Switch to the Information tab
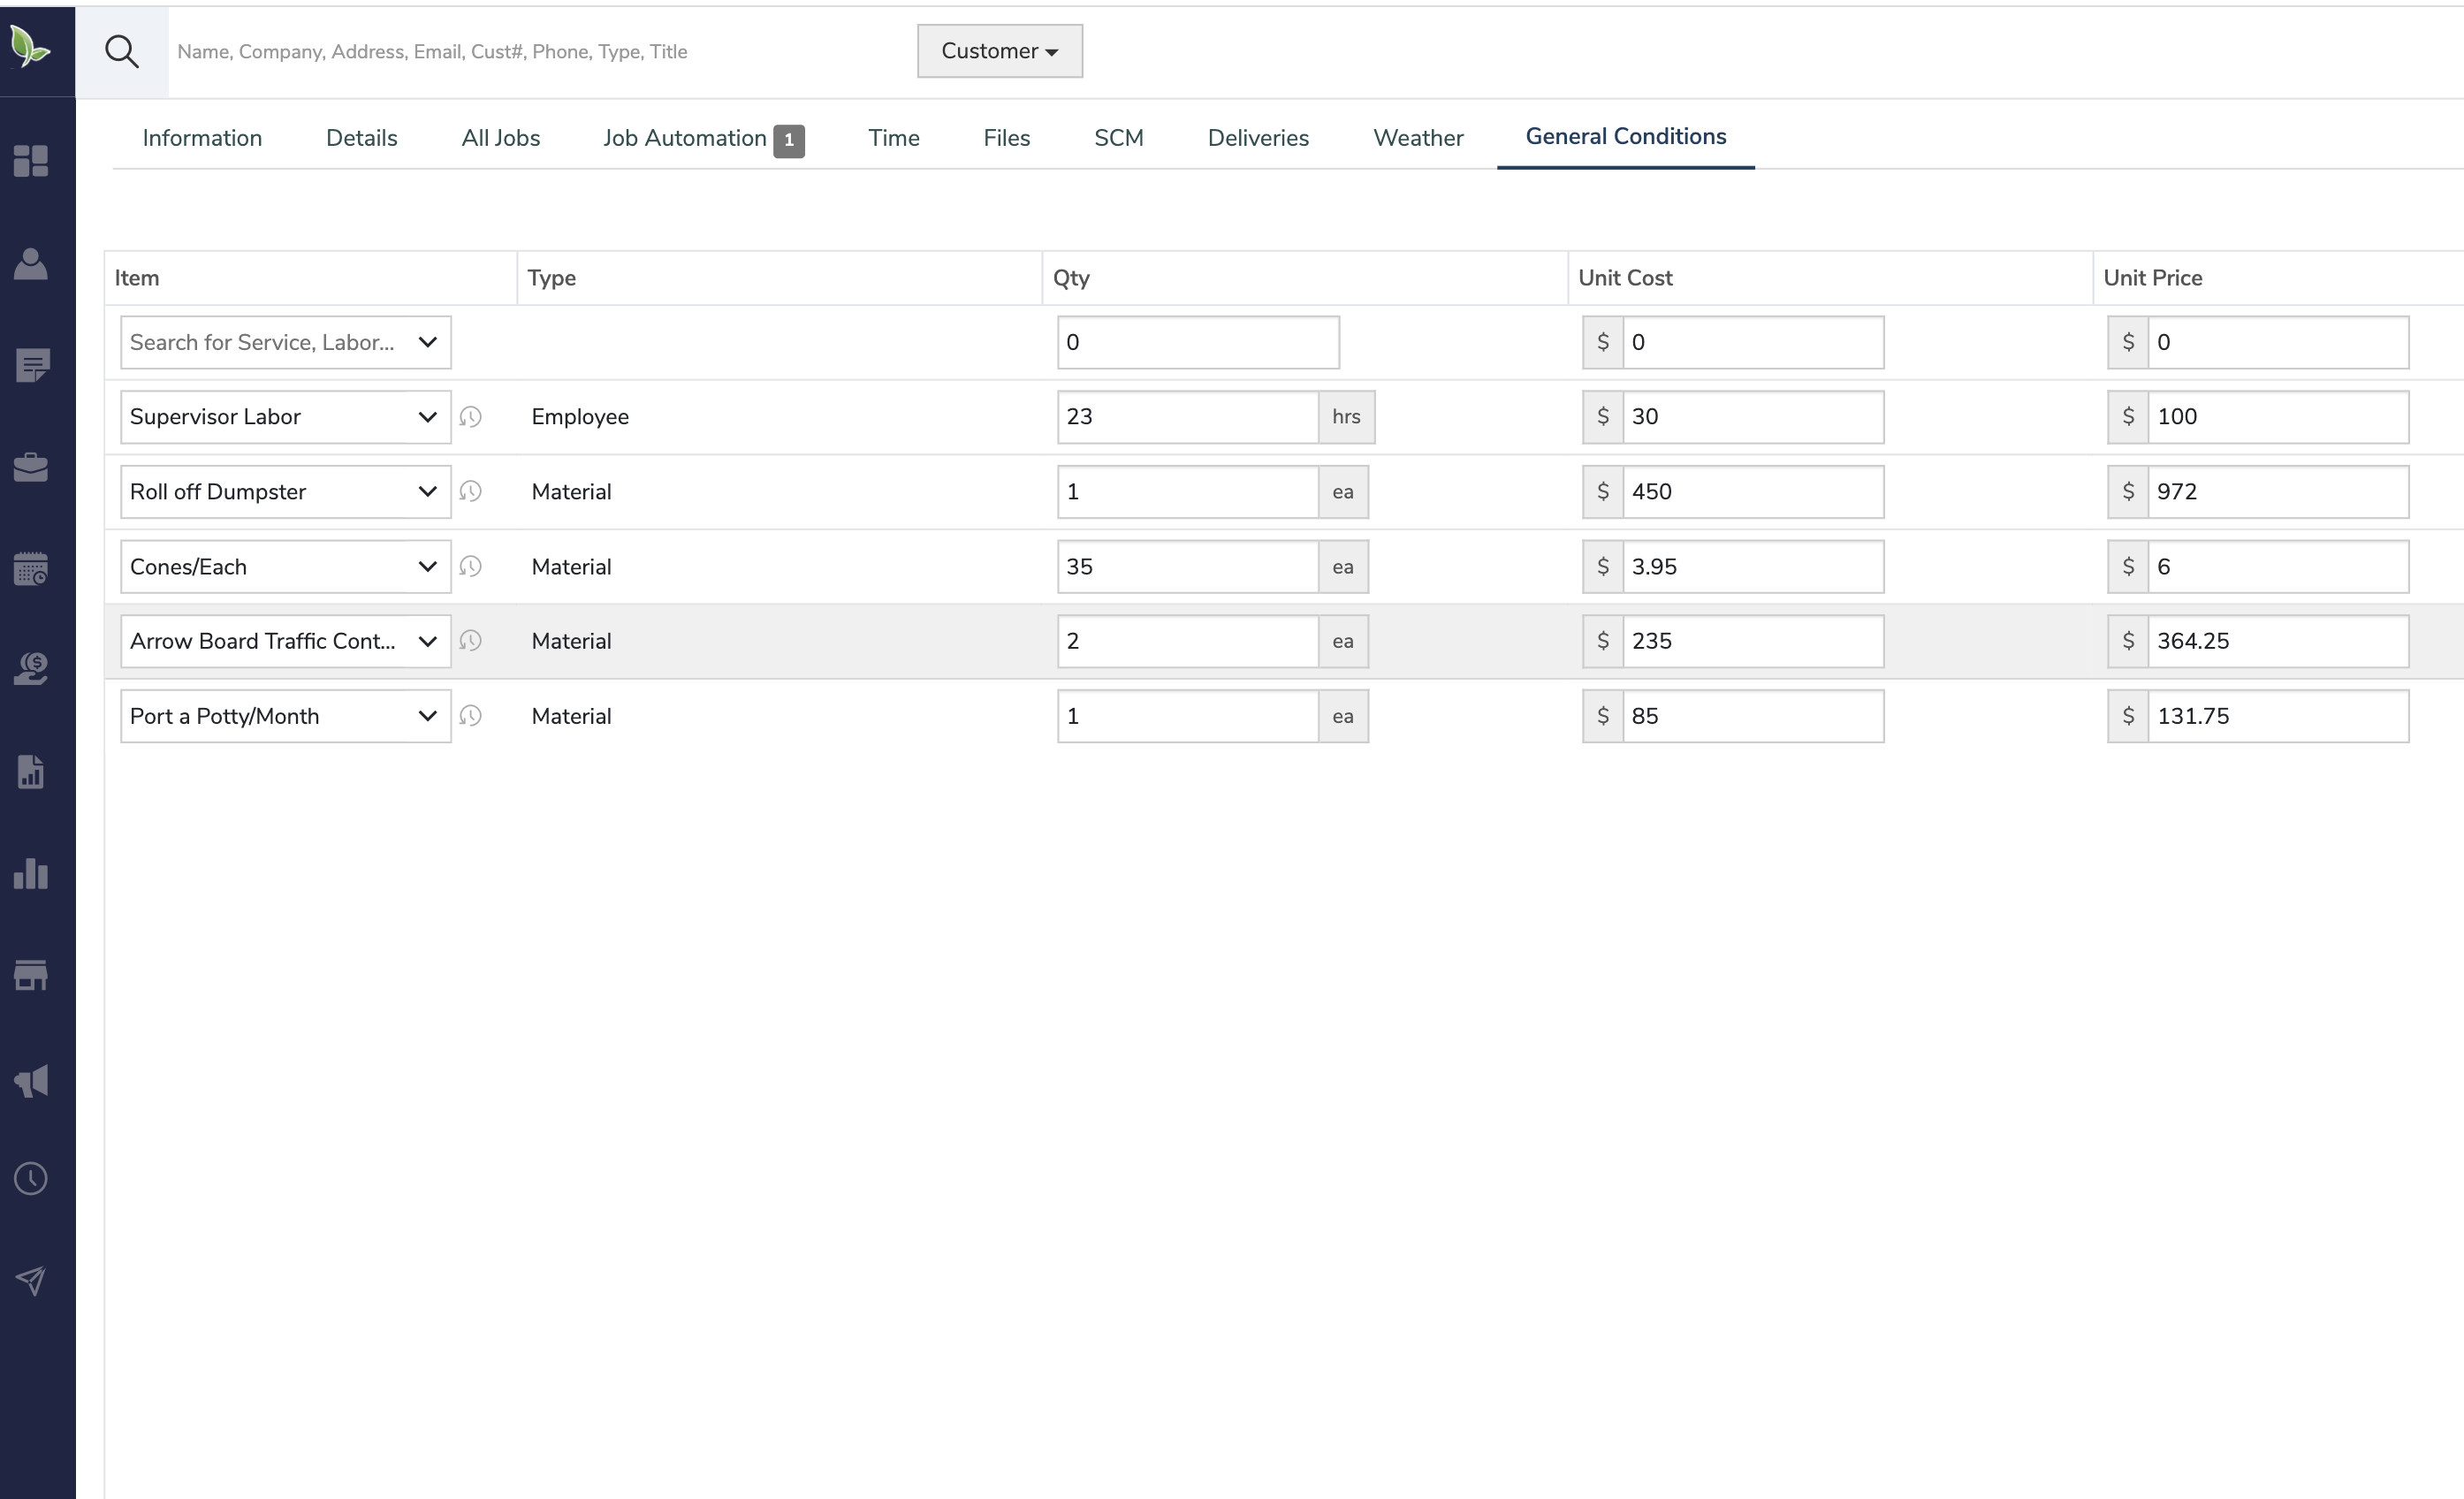The height and width of the screenshot is (1499, 2464). click(x=202, y=138)
